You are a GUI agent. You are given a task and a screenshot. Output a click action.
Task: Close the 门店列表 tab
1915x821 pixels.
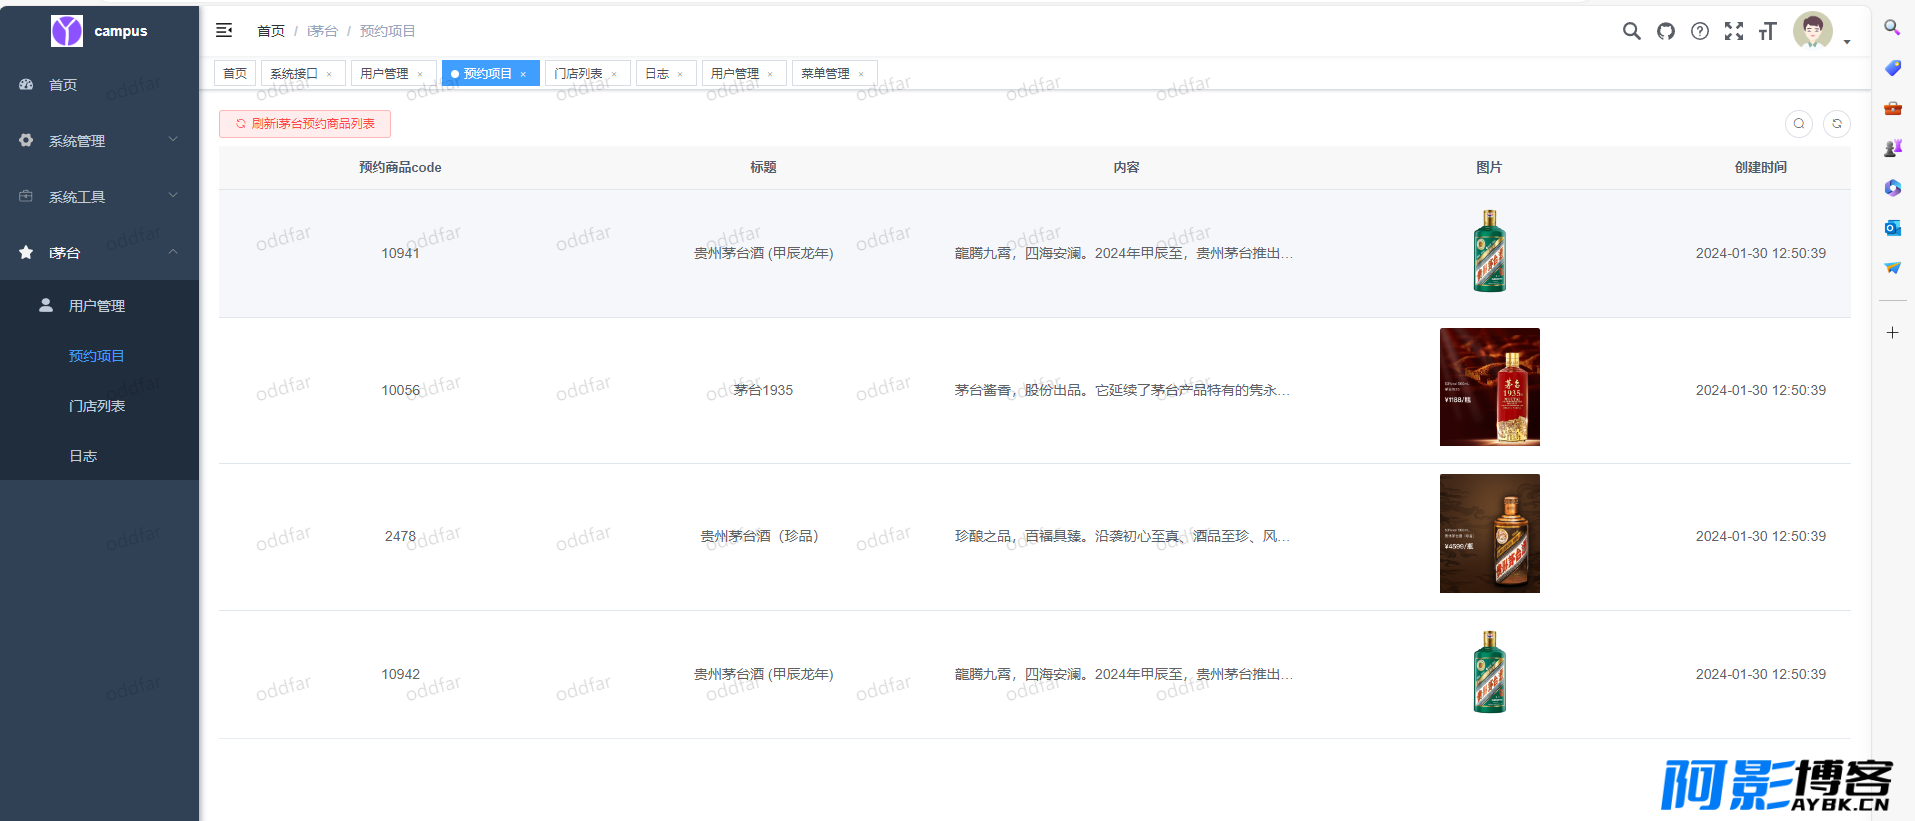[x=614, y=74]
